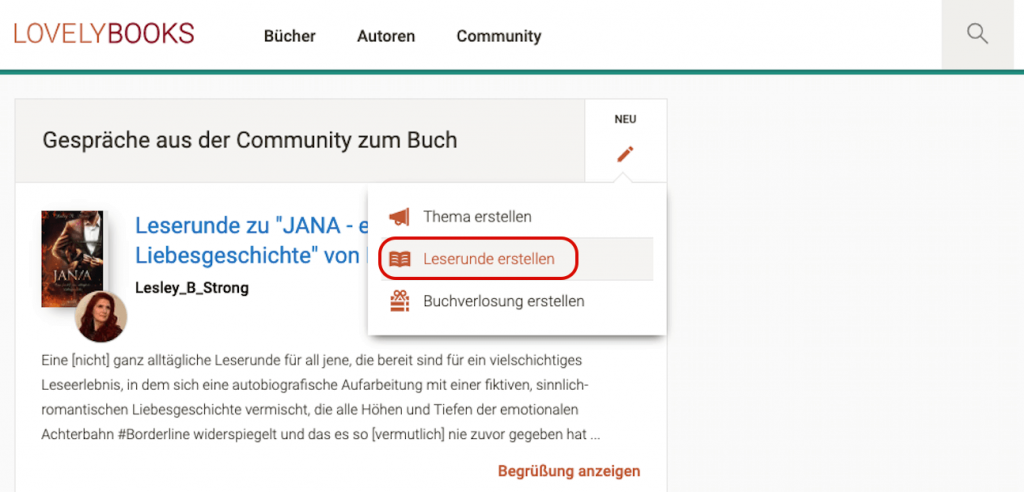Go to LovelyBooks home via logo

(x=104, y=34)
